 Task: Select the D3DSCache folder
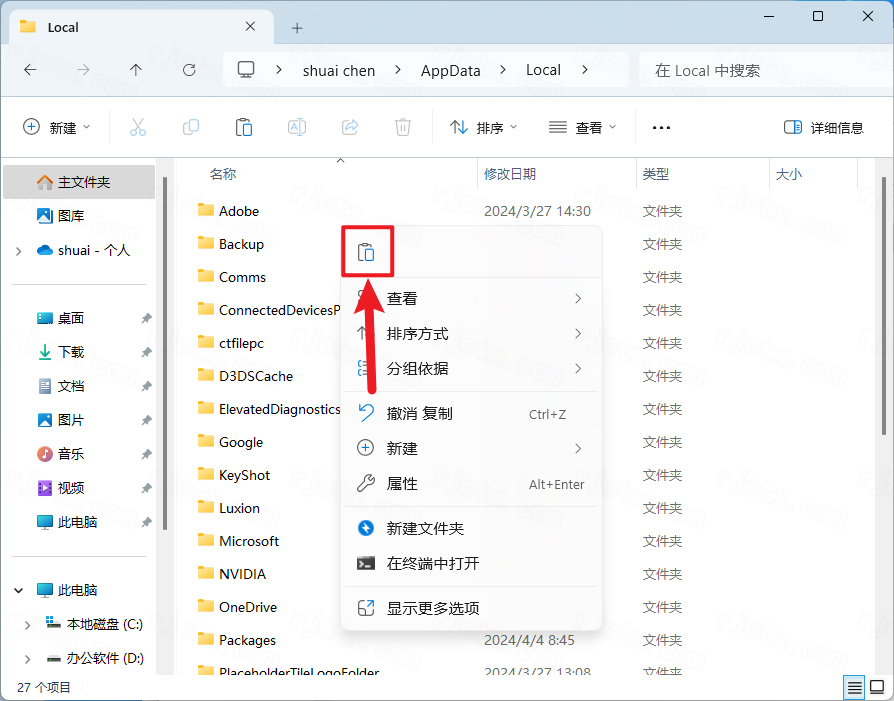[245, 376]
